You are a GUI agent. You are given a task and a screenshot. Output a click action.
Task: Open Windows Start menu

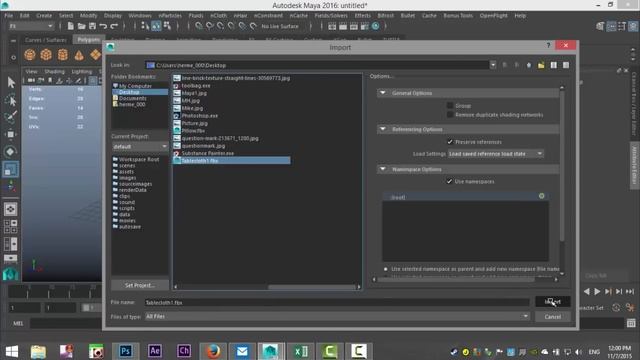pyautogui.click(x=12, y=351)
